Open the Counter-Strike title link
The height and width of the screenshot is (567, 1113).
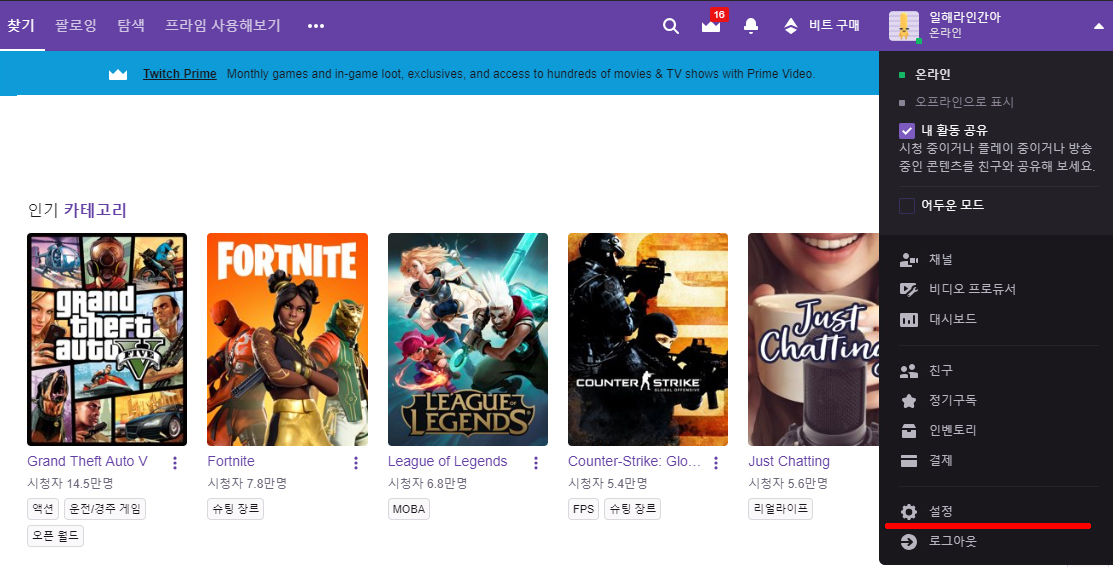tap(634, 461)
